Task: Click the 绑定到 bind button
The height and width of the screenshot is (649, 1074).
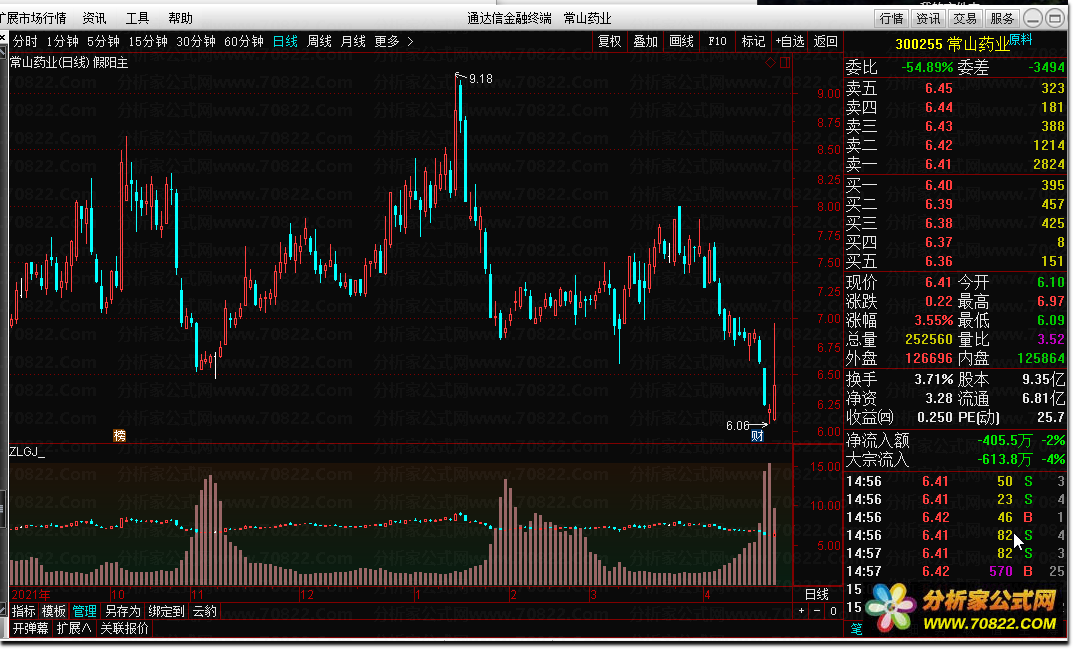Action: (x=166, y=611)
